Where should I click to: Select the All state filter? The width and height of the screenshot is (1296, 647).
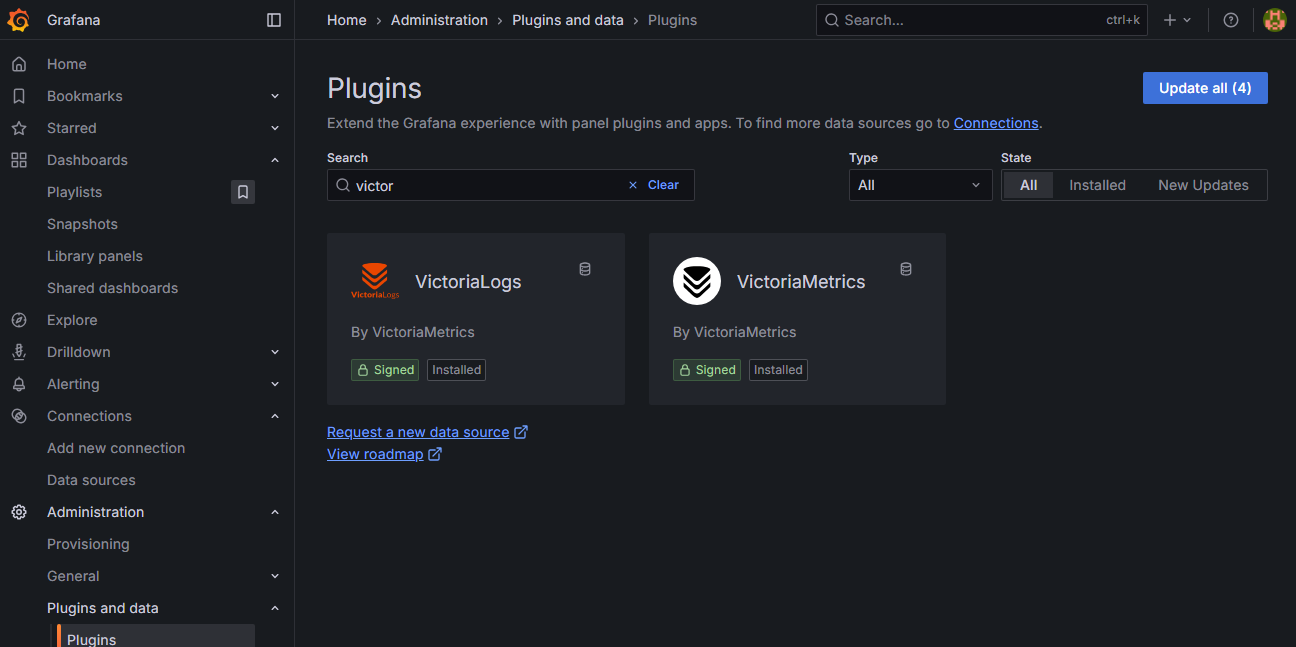click(x=1028, y=185)
